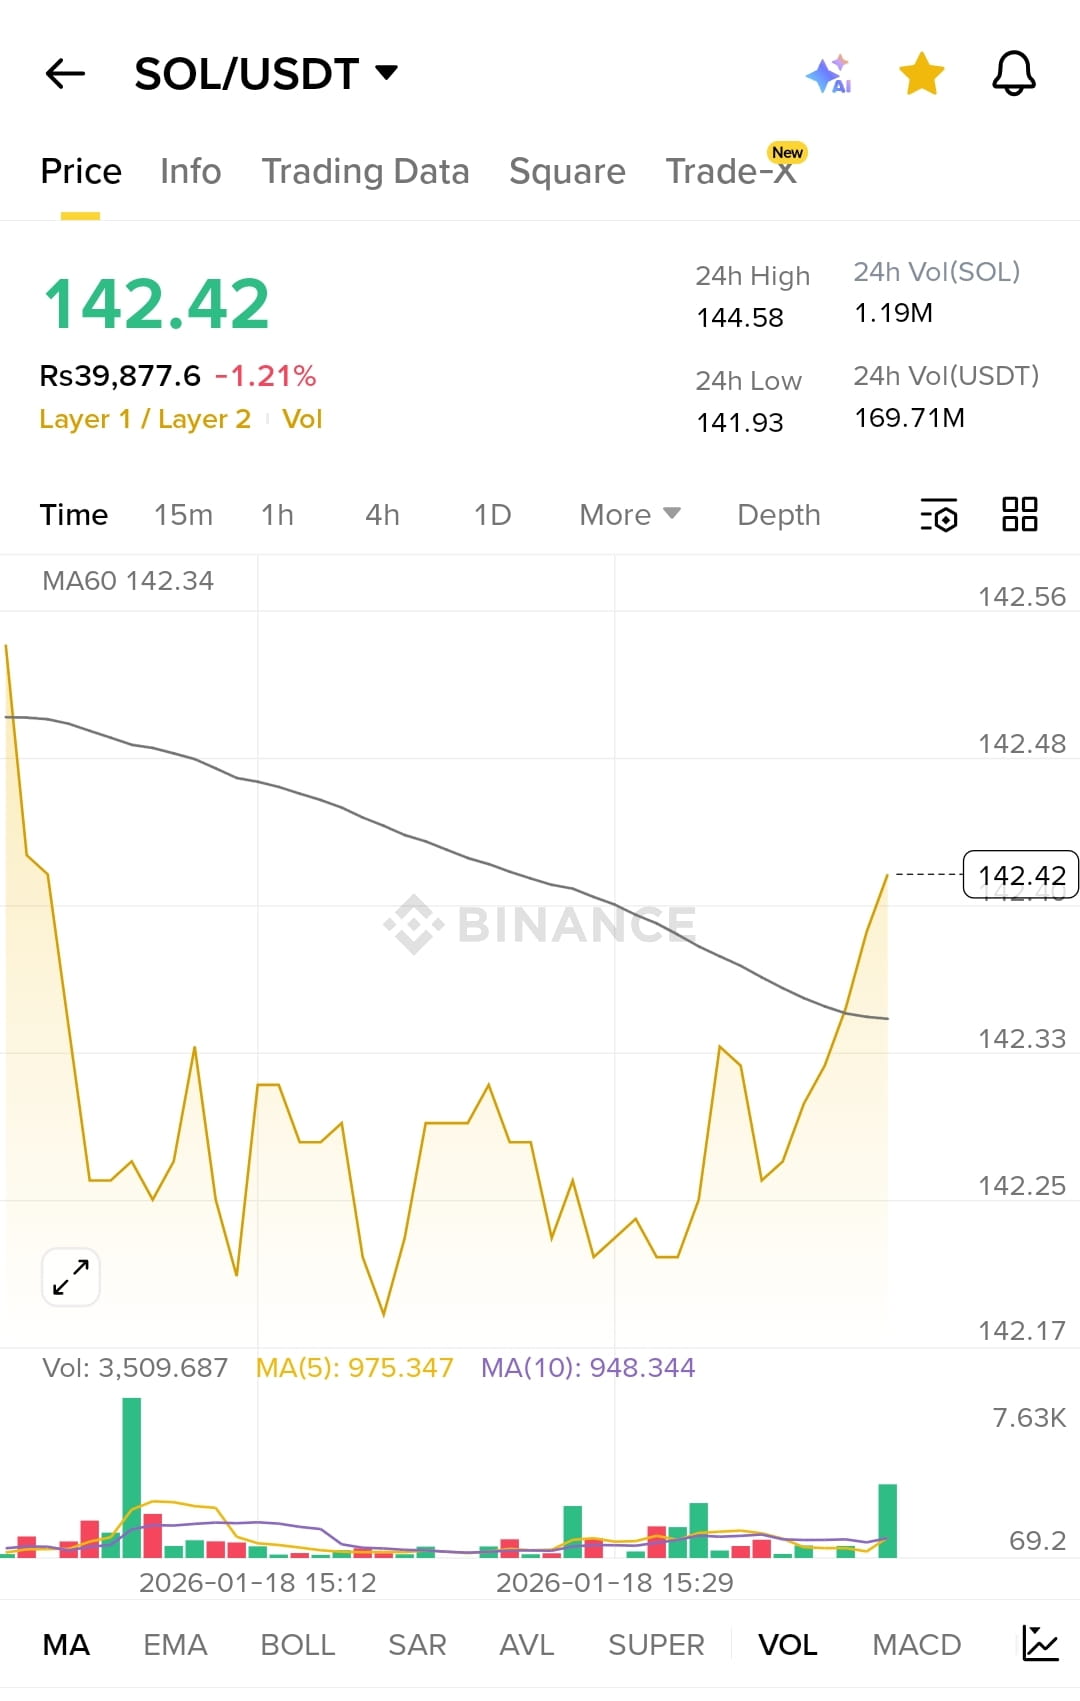Tap the -1.21% change value
Image resolution: width=1080 pixels, height=1701 pixels.
265,376
